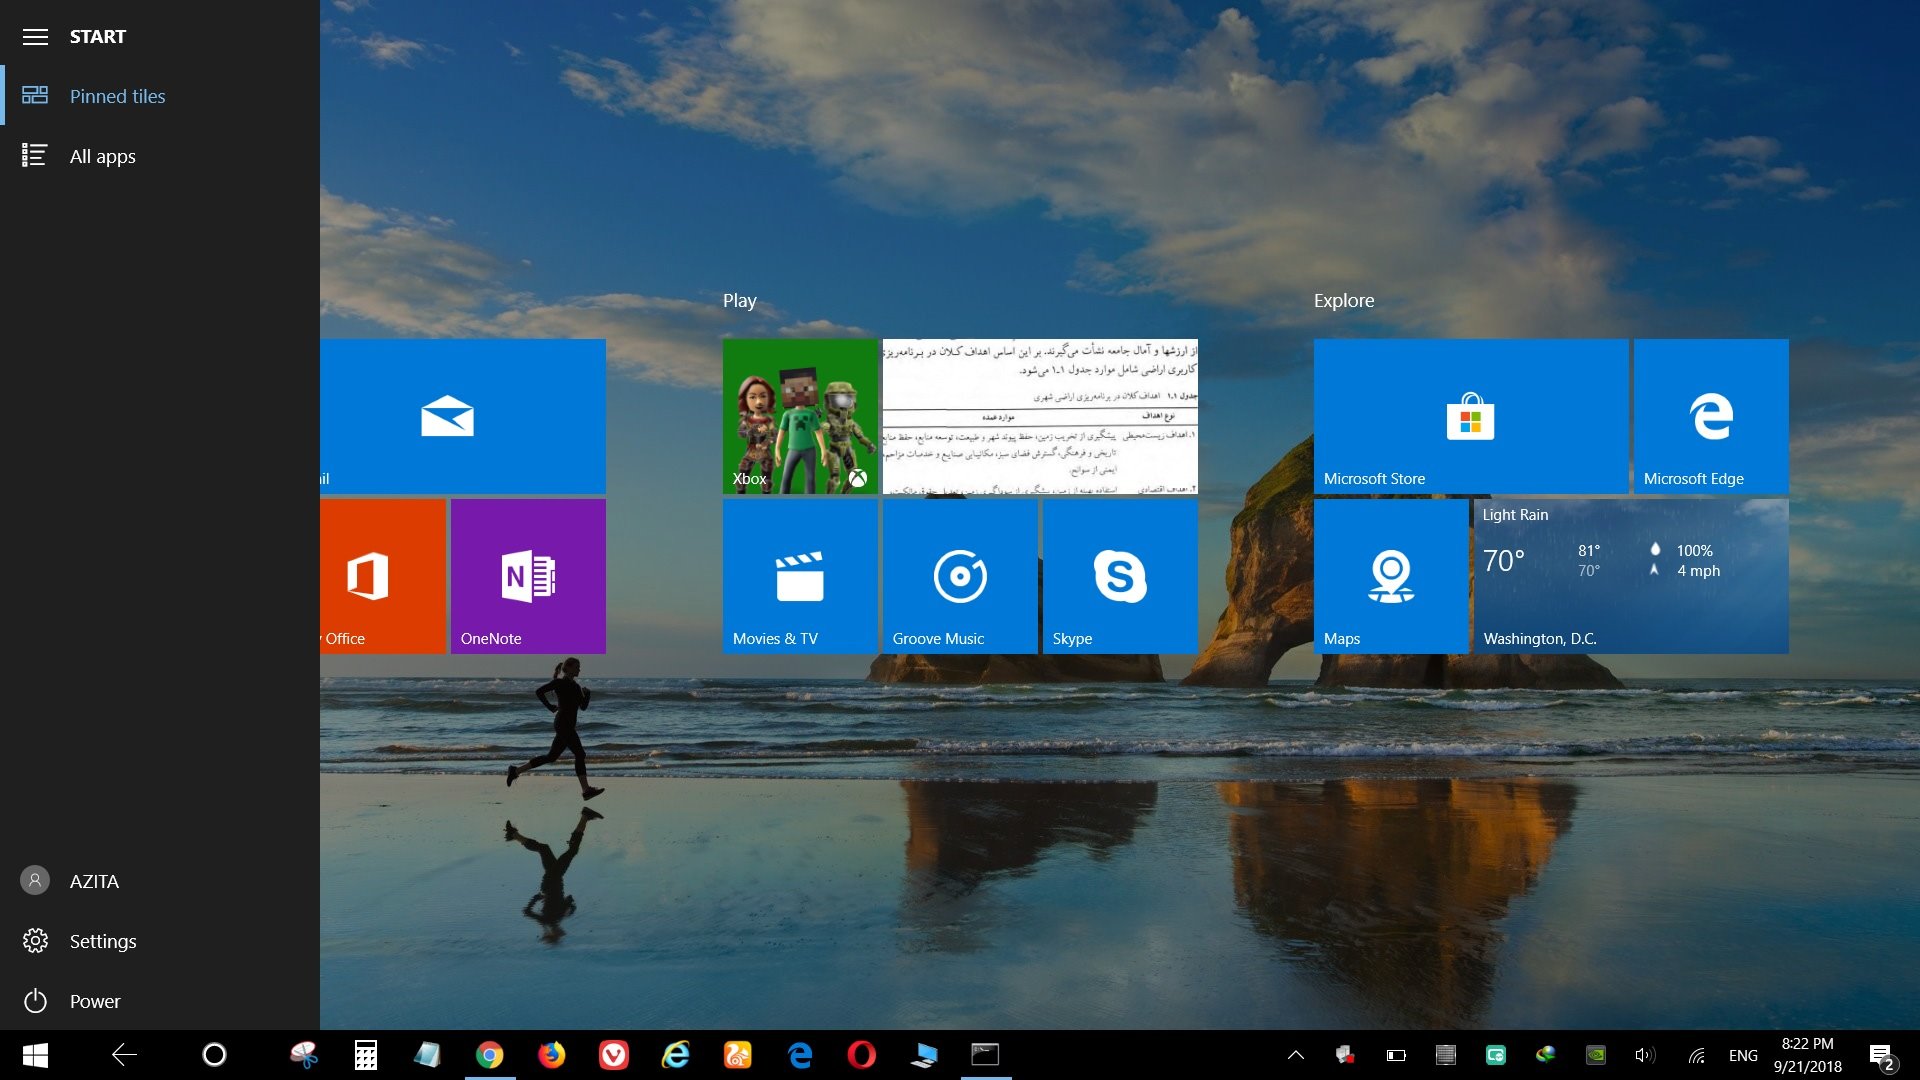Image resolution: width=1920 pixels, height=1080 pixels.
Task: Open Movies & TV tile
Action: coord(800,576)
